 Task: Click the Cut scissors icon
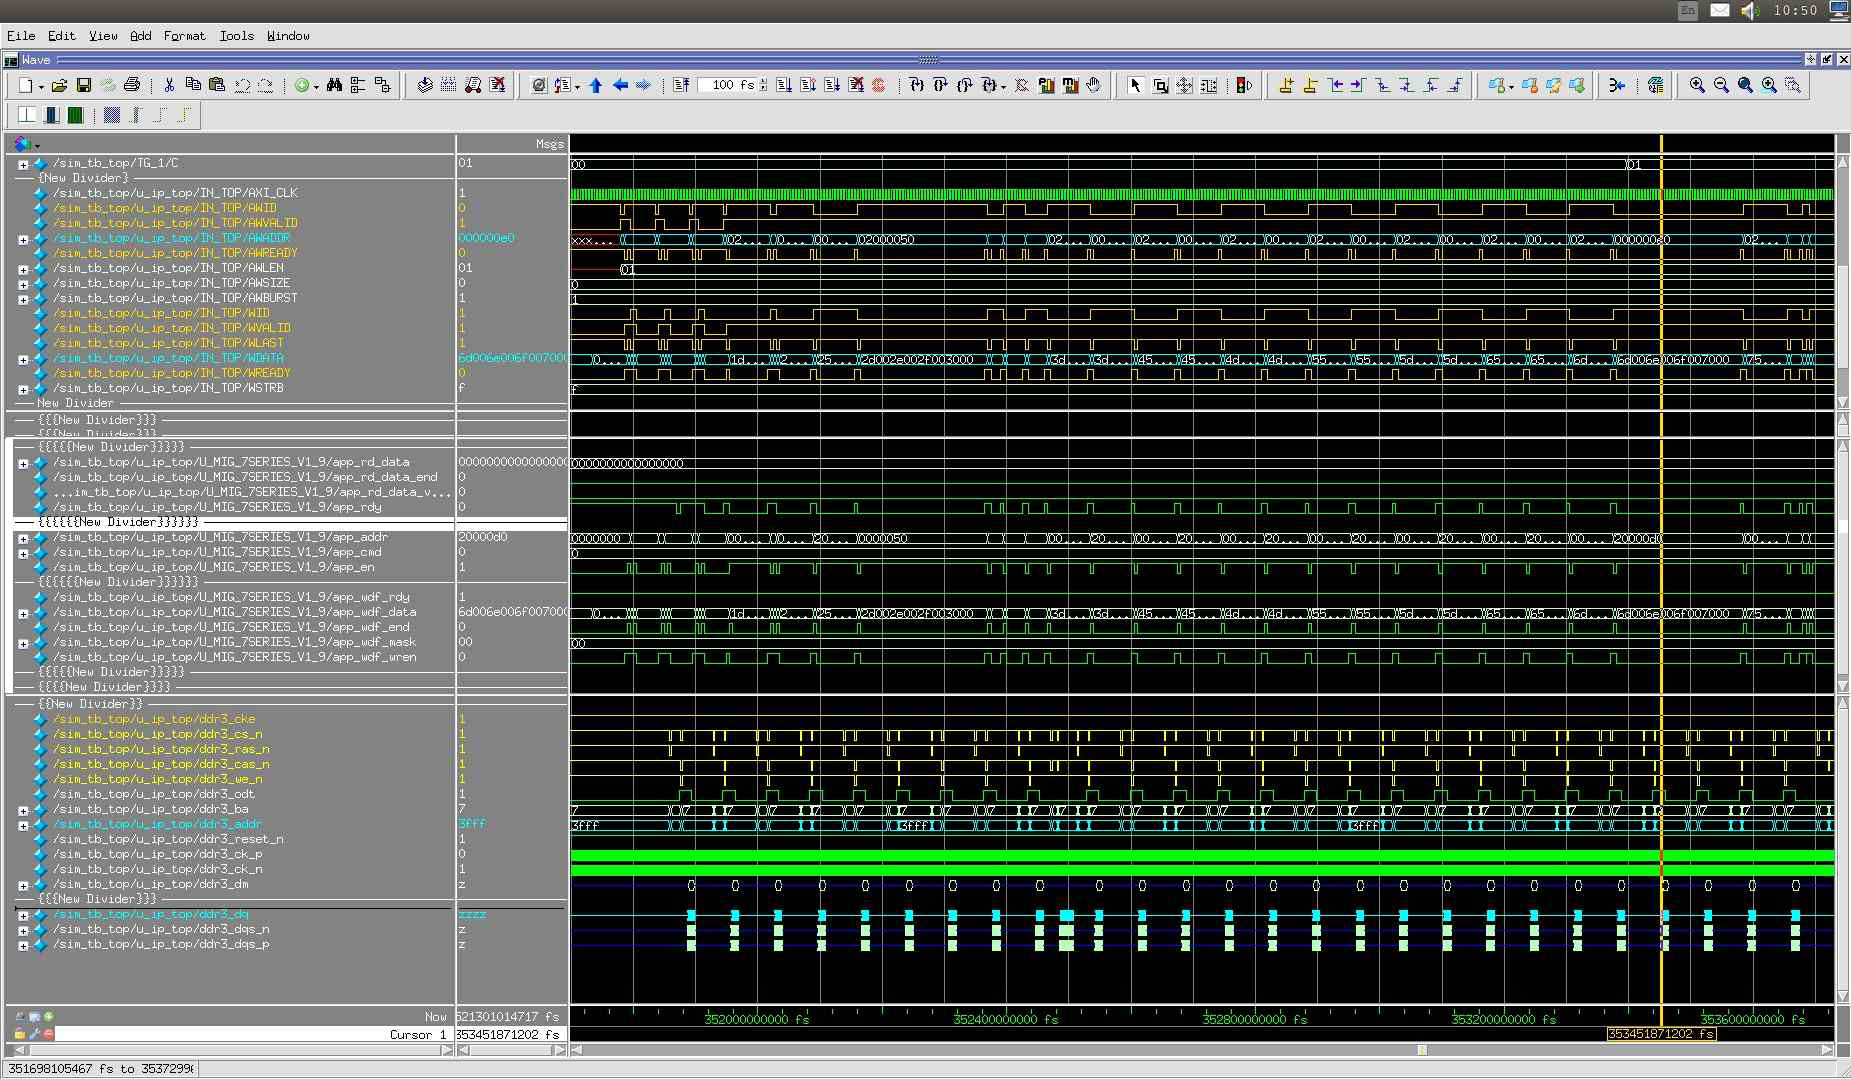pyautogui.click(x=169, y=86)
